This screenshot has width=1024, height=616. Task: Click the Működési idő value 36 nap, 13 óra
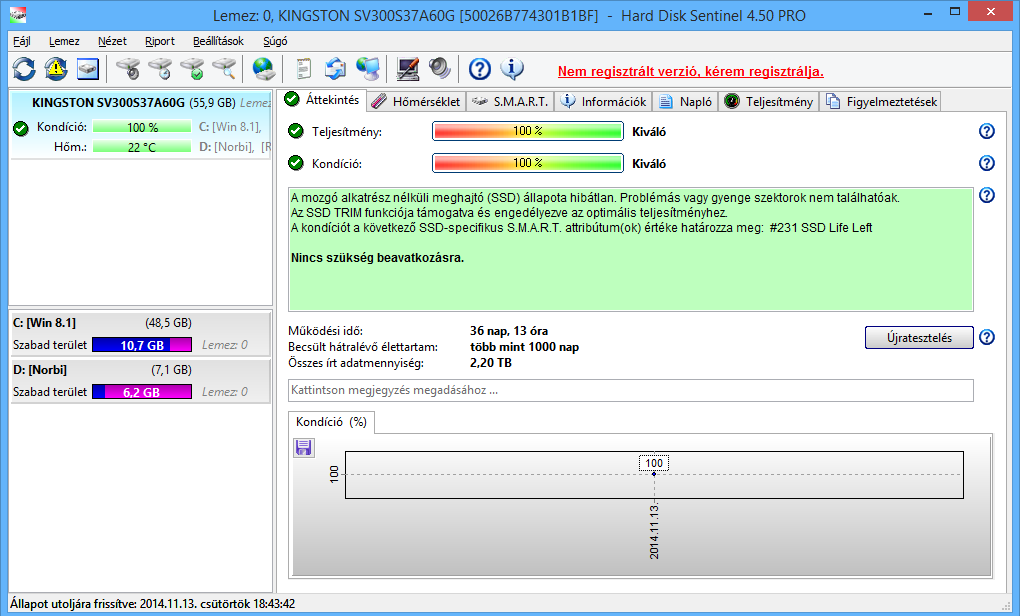509,331
